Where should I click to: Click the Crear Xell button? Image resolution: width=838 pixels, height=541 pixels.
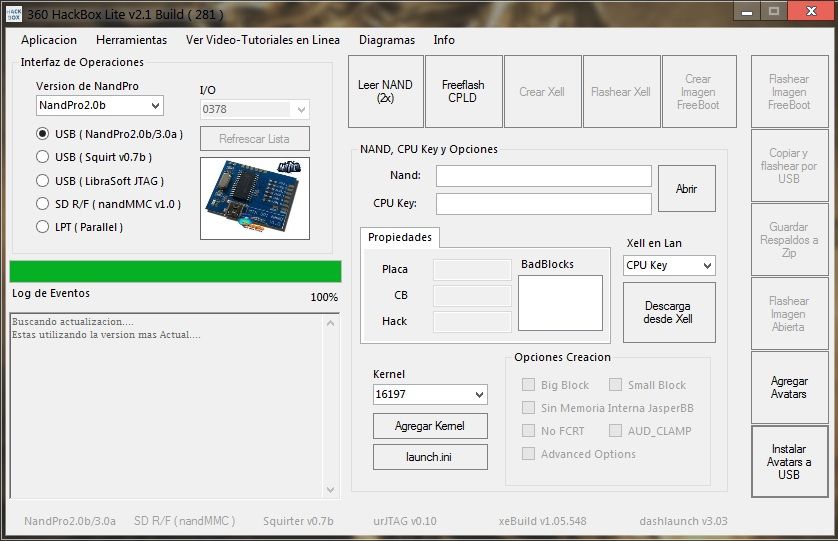tap(542, 91)
